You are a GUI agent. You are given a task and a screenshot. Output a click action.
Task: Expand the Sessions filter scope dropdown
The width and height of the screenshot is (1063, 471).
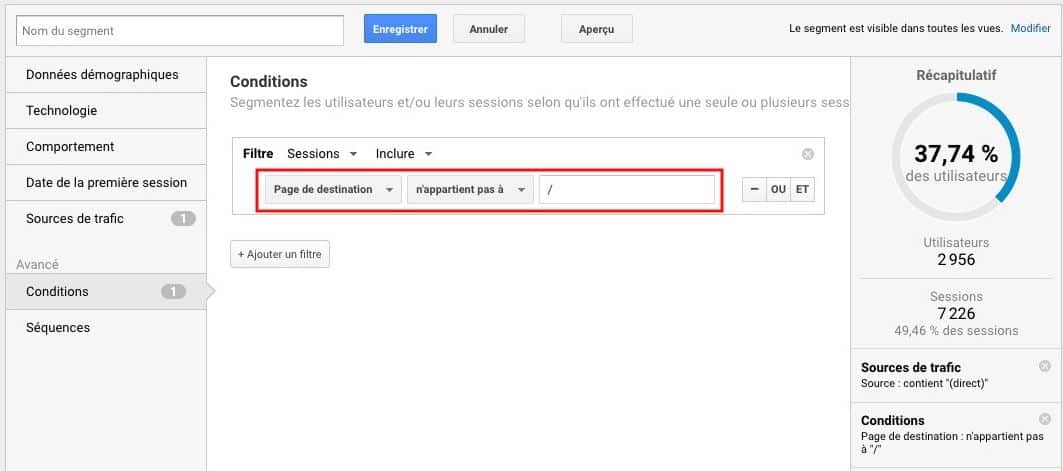(x=321, y=154)
